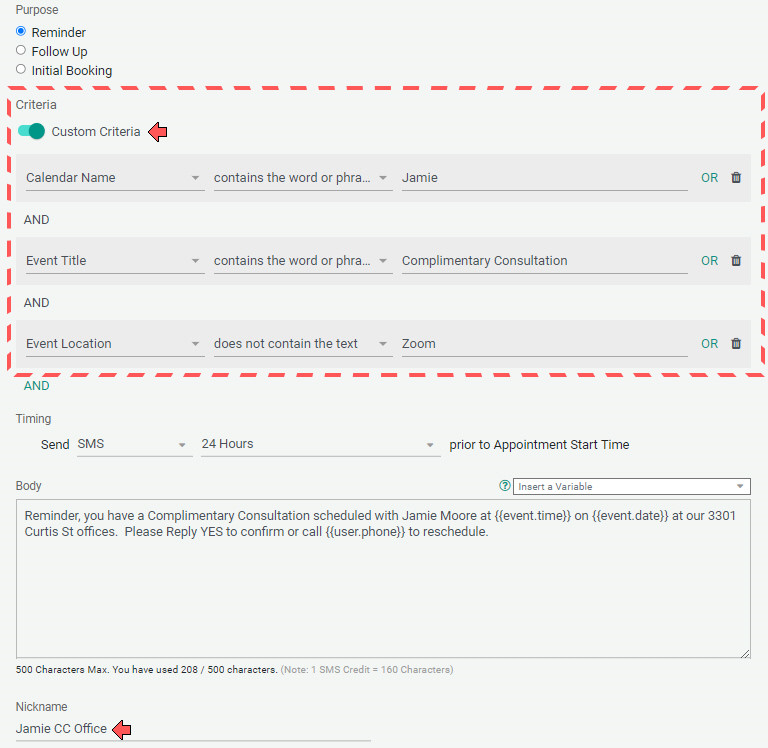Open the Event Location field dropdown

pyautogui.click(x=115, y=344)
